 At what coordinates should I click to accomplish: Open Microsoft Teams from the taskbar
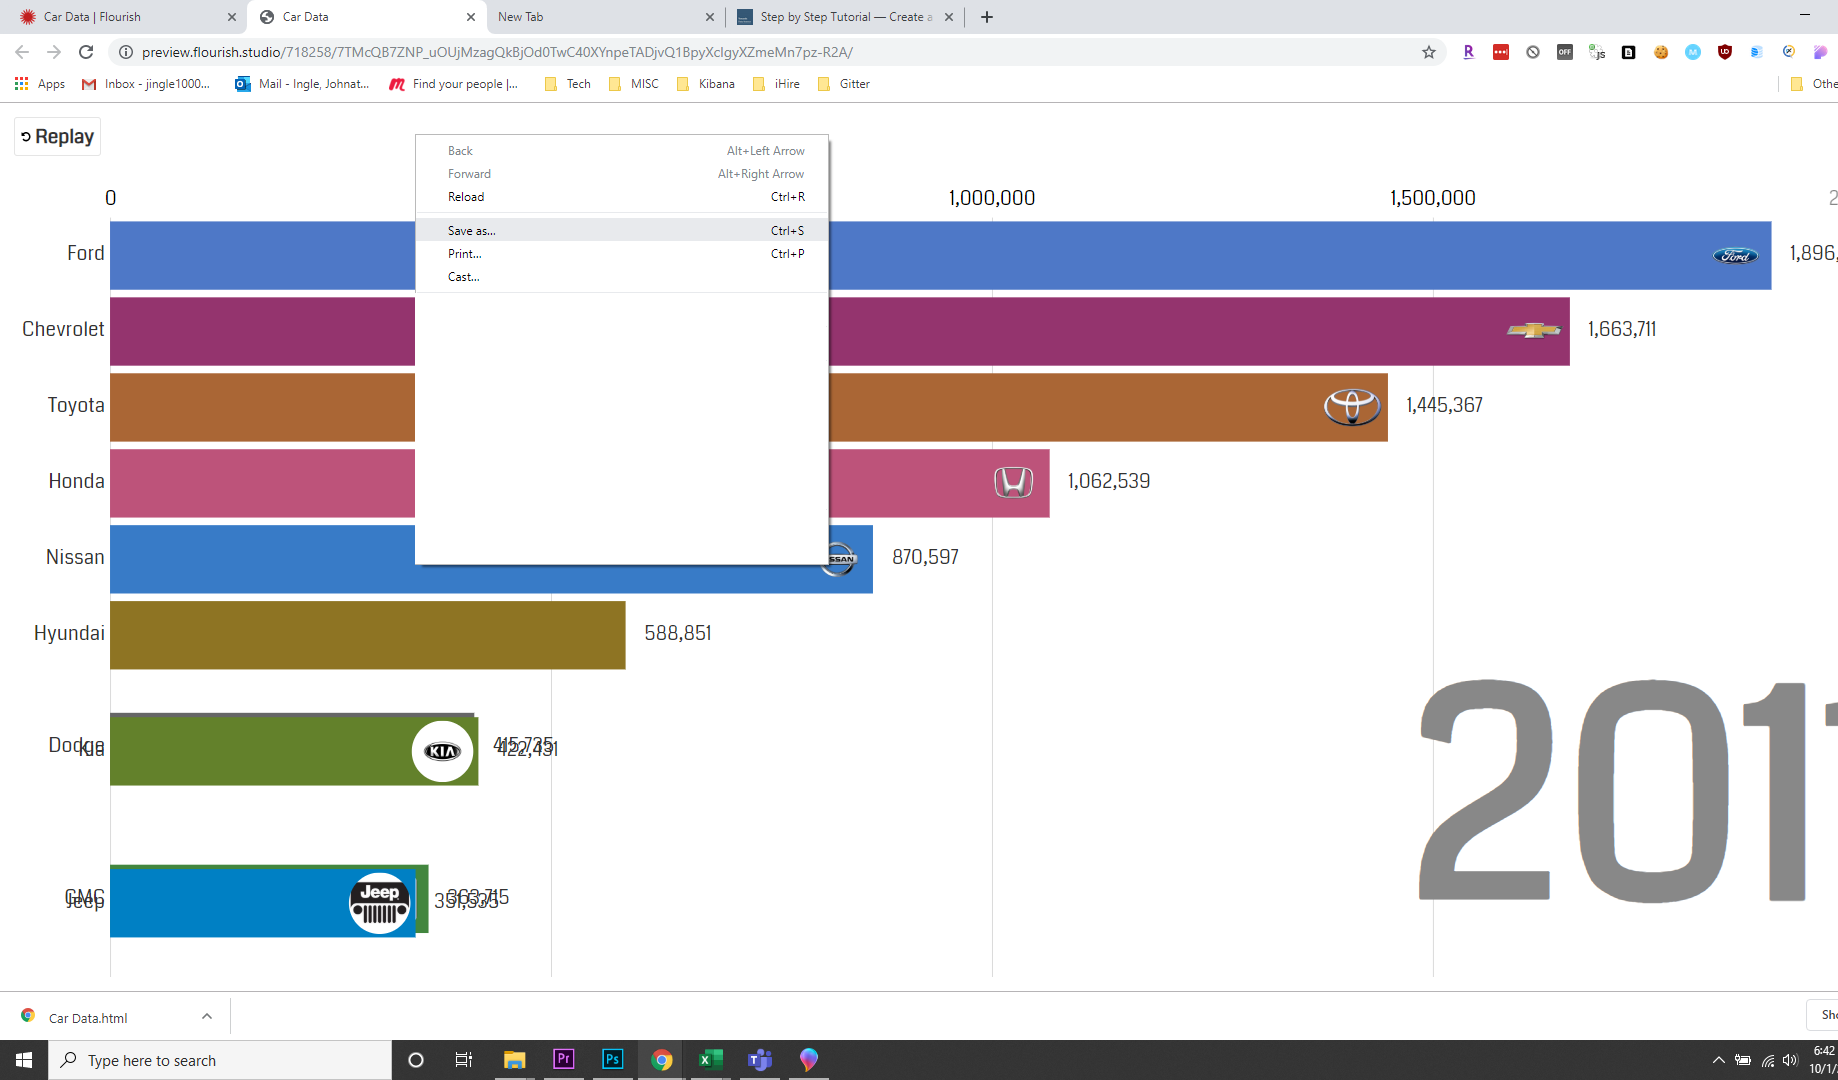[759, 1059]
